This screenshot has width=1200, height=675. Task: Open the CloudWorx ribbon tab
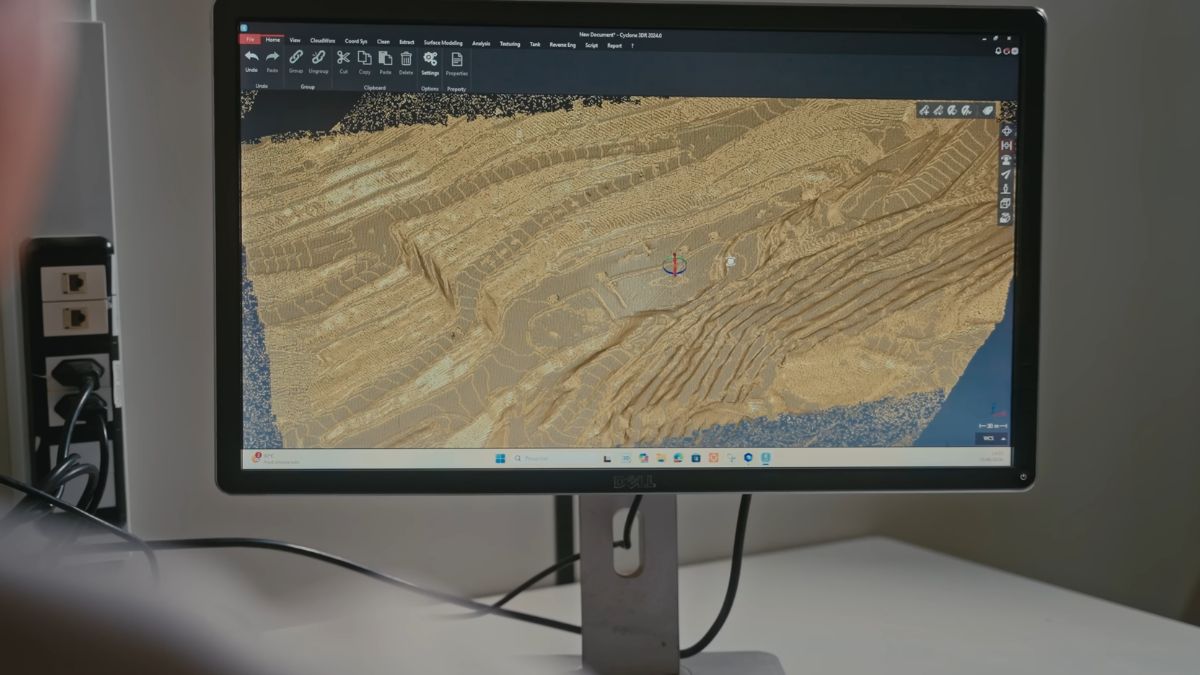tap(323, 41)
